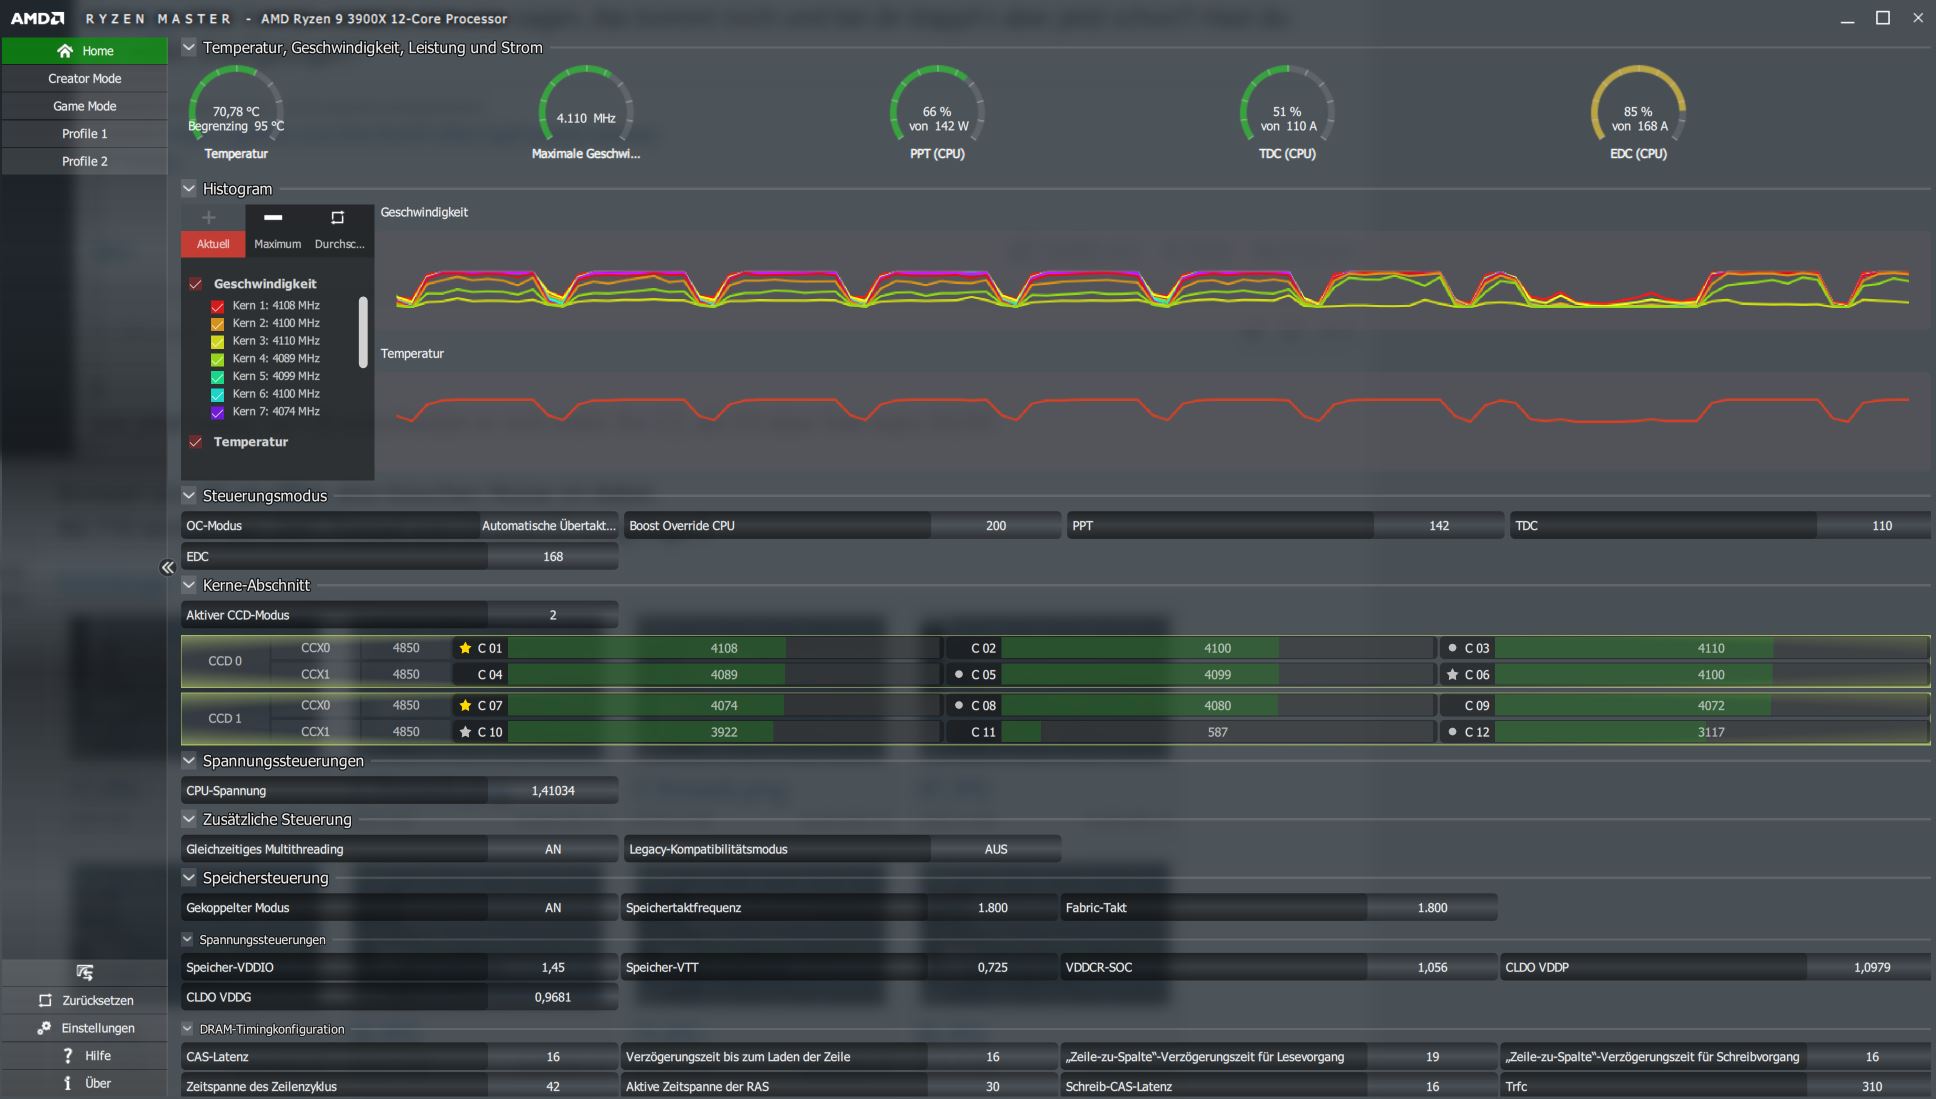The width and height of the screenshot is (1936, 1099).
Task: Click the histogram reset loop icon
Action: coord(337,217)
